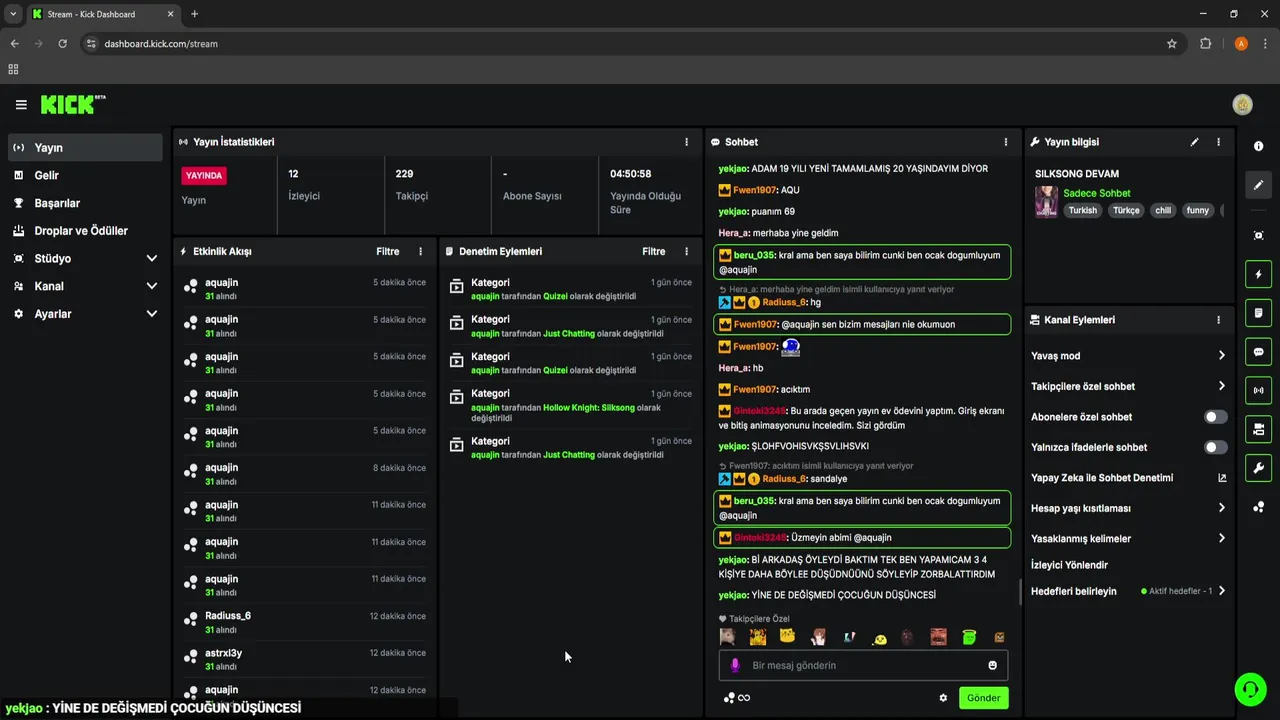Open Yayın bilgisi three-dot menu
This screenshot has height=720, width=1280.
click(1218, 142)
